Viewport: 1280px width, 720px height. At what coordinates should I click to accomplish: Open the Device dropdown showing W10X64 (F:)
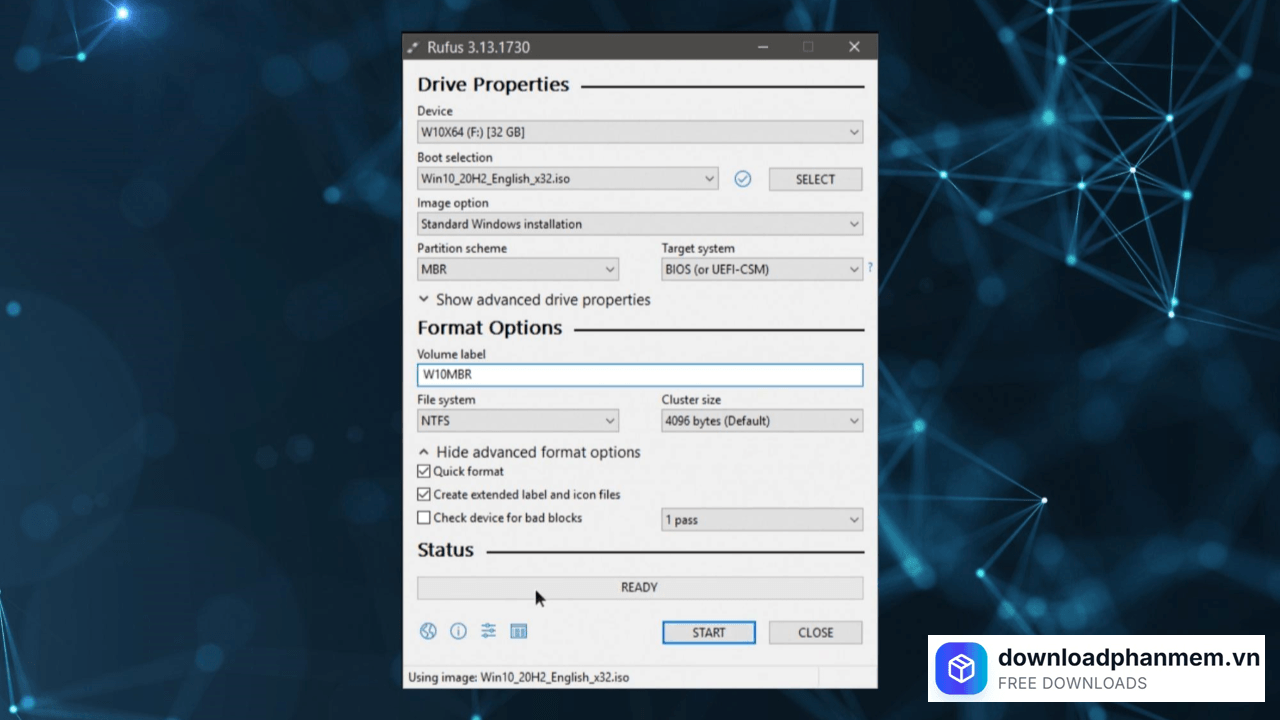(x=640, y=132)
